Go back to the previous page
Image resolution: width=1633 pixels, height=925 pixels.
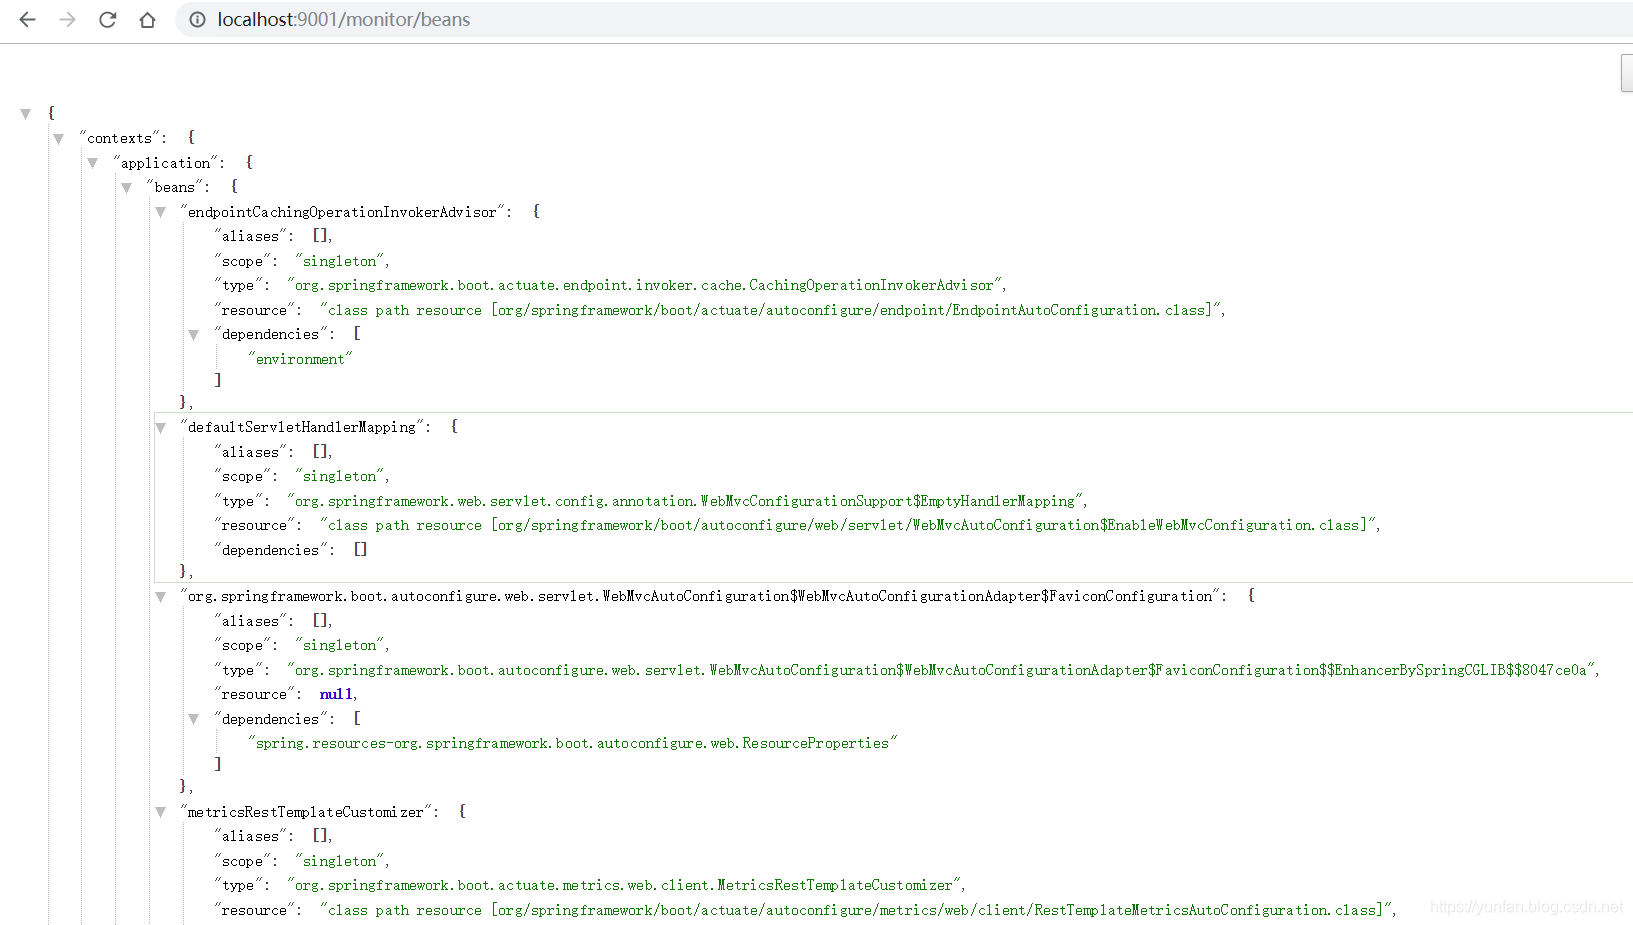point(27,20)
